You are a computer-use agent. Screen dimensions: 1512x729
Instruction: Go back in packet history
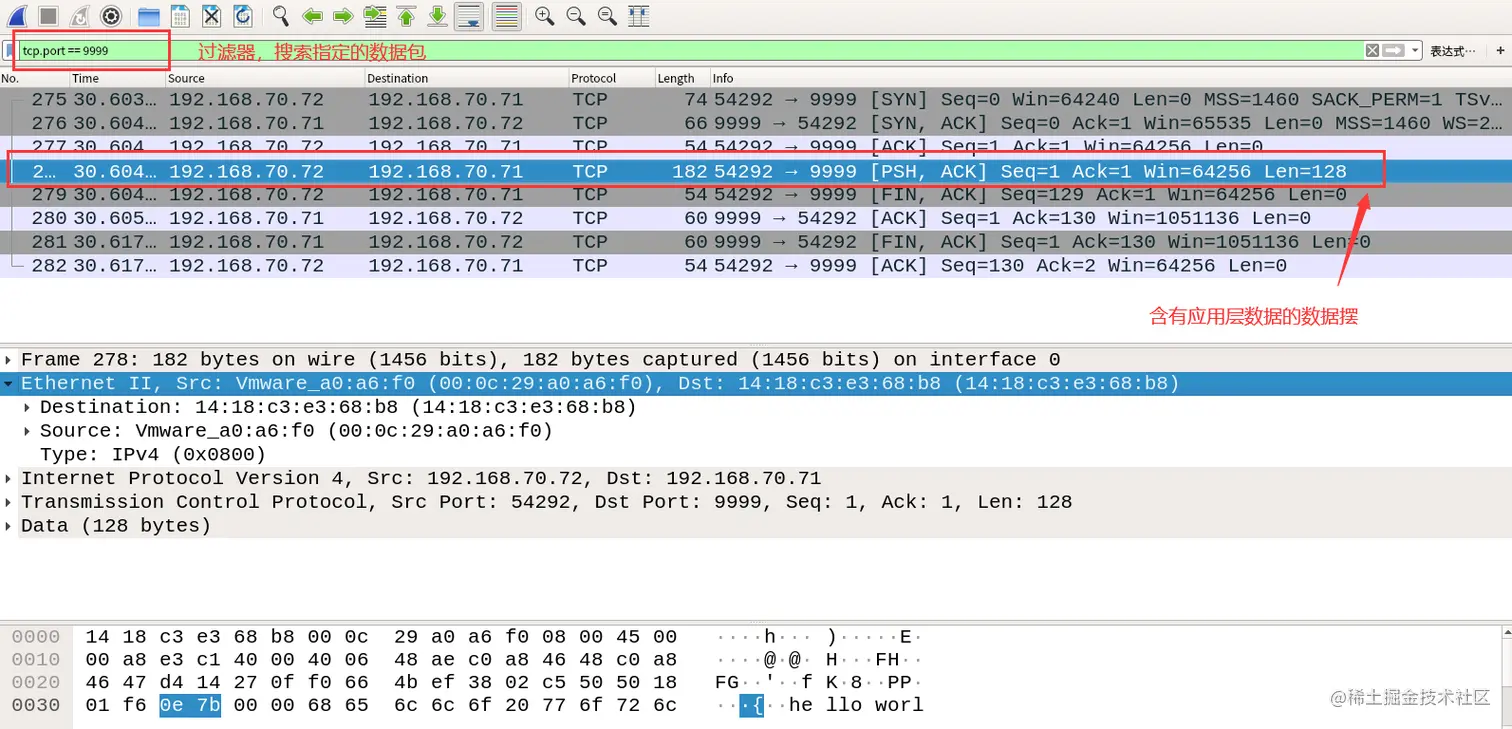click(x=312, y=16)
